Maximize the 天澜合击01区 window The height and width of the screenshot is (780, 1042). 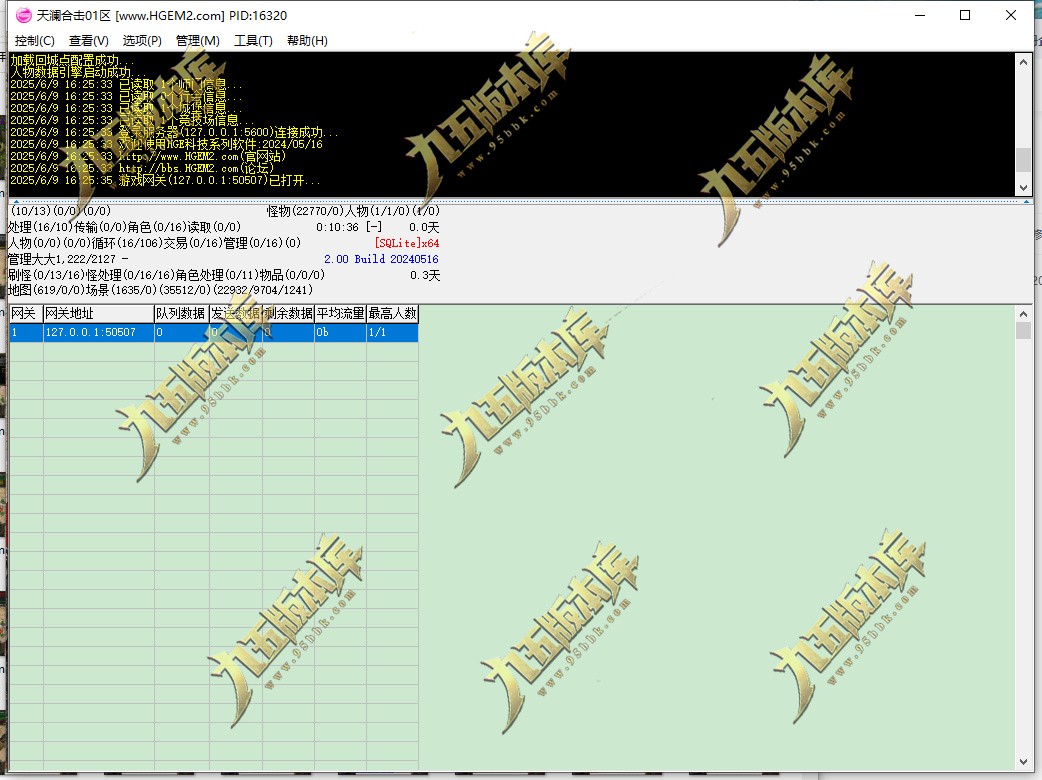click(965, 15)
